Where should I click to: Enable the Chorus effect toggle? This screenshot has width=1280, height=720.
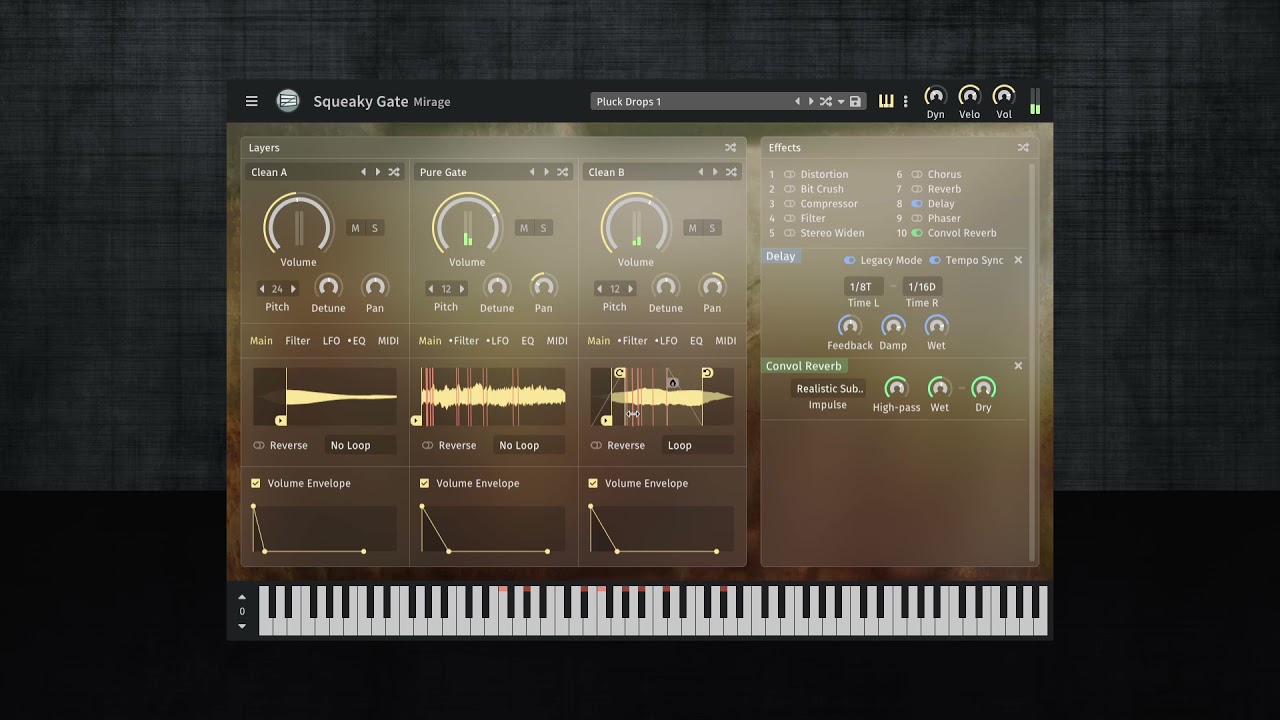pyautogui.click(x=917, y=174)
